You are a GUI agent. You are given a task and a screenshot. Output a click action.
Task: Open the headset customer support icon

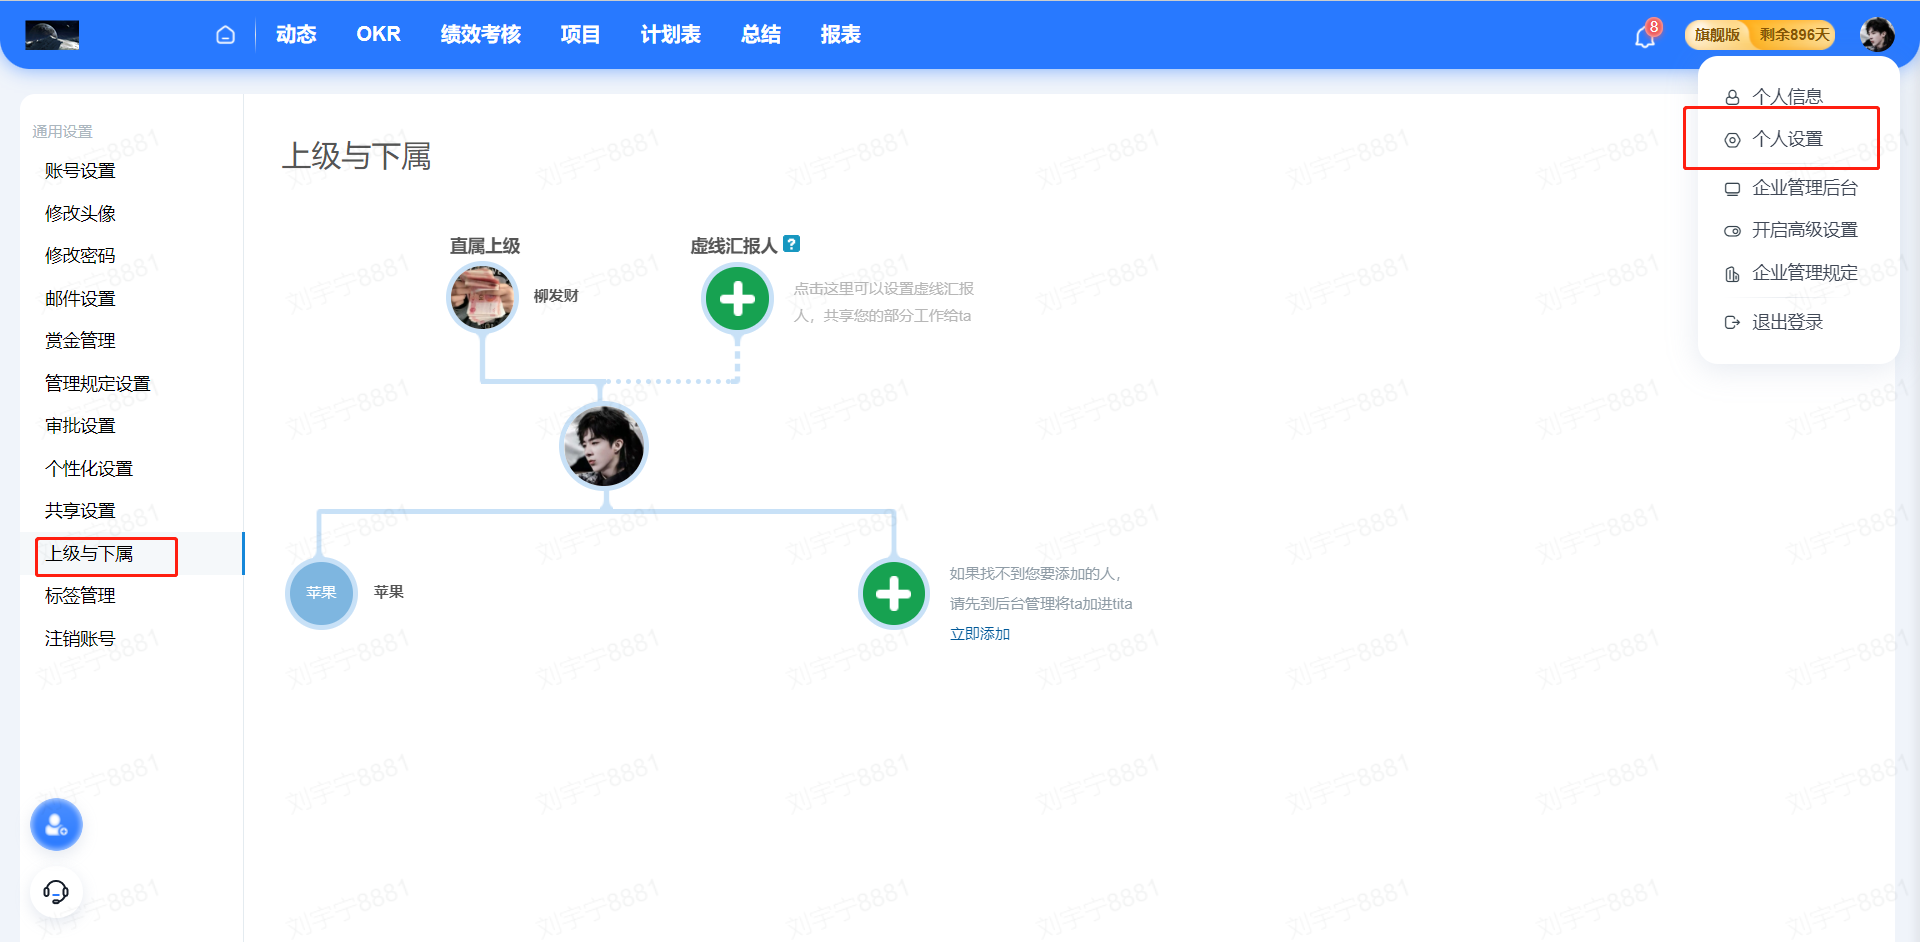(56, 891)
